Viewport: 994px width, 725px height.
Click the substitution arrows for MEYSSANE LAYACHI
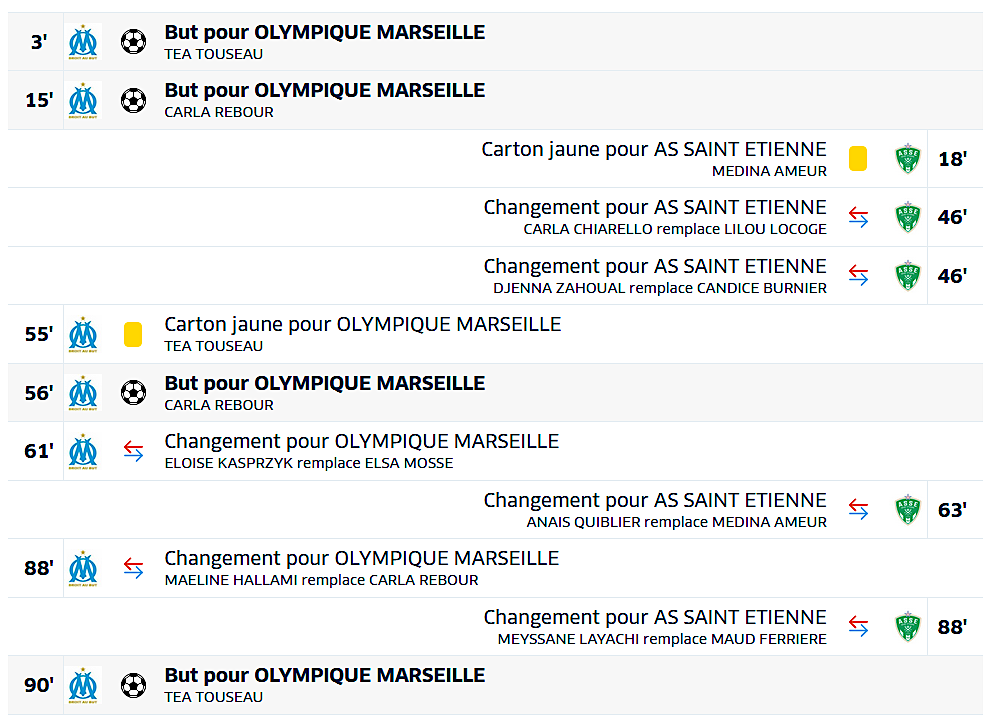858,627
